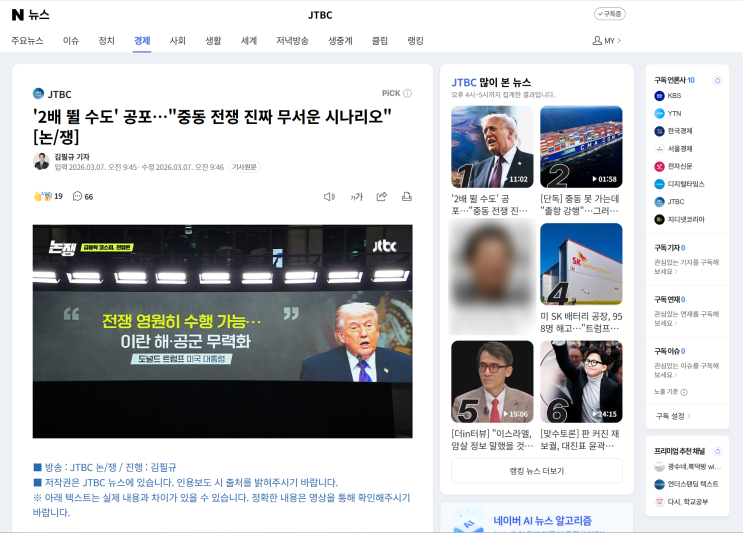Click 랭킹 뉴스 더보기 button
Screen dimensions: 743x533
click(x=536, y=471)
